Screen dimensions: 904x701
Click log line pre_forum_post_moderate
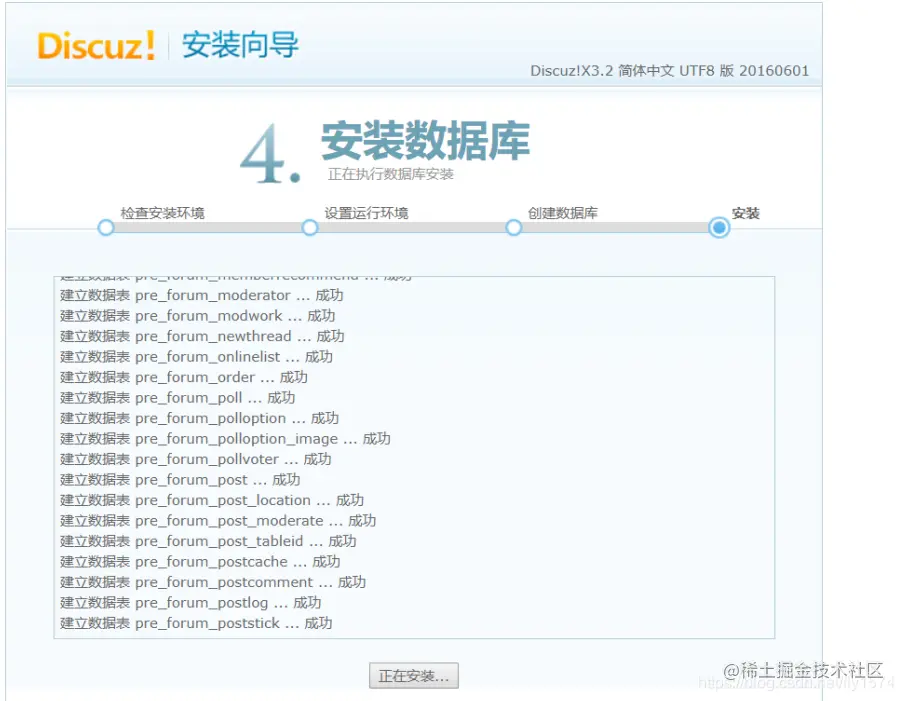[219, 521]
